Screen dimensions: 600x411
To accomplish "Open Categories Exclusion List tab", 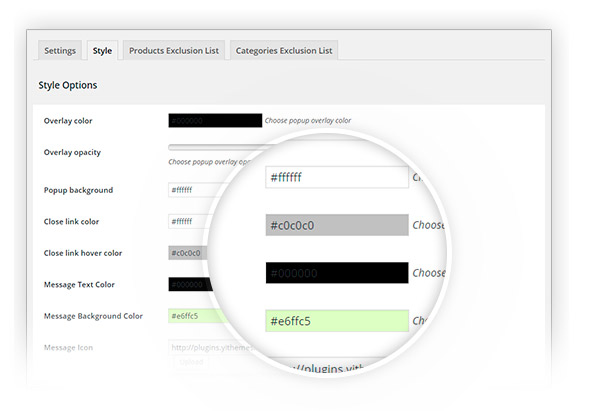I will pyautogui.click(x=284, y=51).
